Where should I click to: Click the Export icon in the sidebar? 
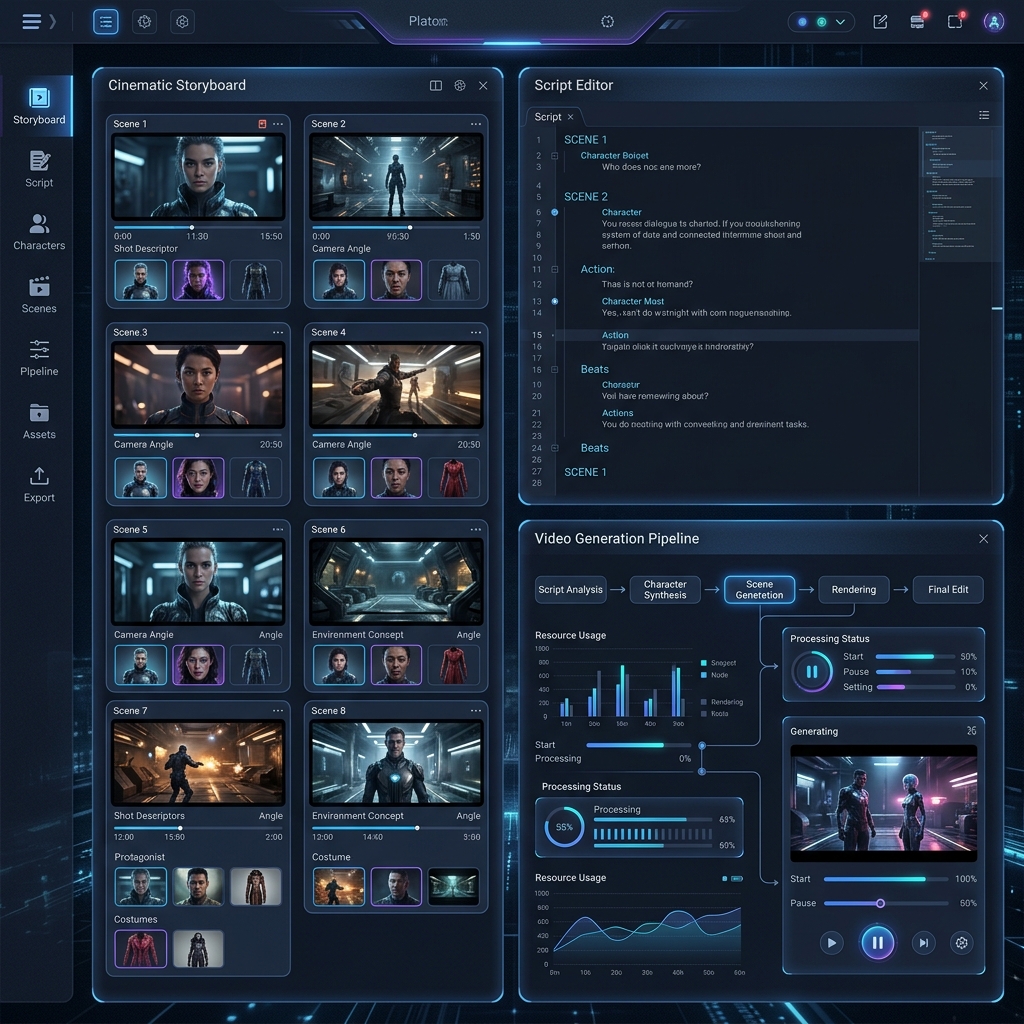(x=39, y=484)
